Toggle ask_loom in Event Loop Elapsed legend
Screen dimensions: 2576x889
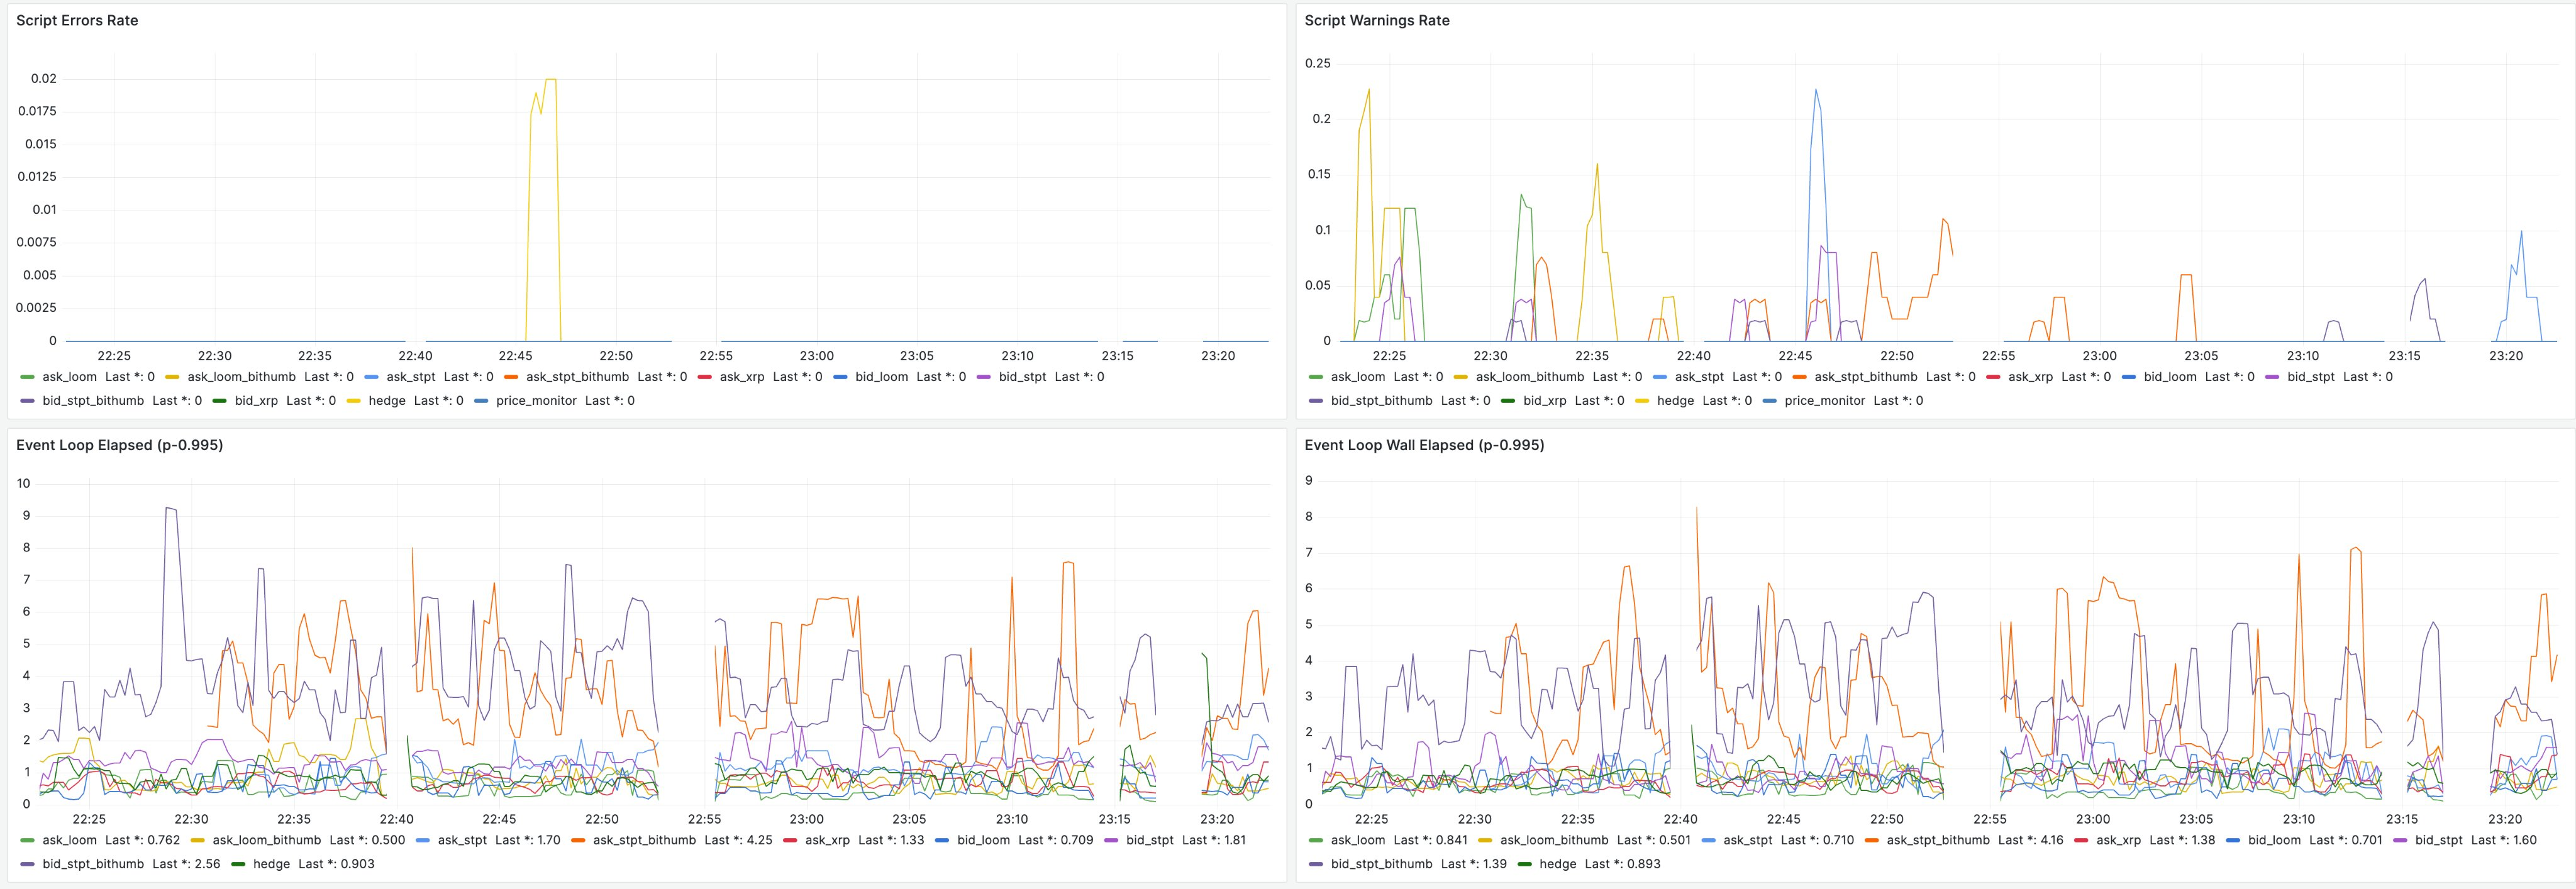(69, 840)
